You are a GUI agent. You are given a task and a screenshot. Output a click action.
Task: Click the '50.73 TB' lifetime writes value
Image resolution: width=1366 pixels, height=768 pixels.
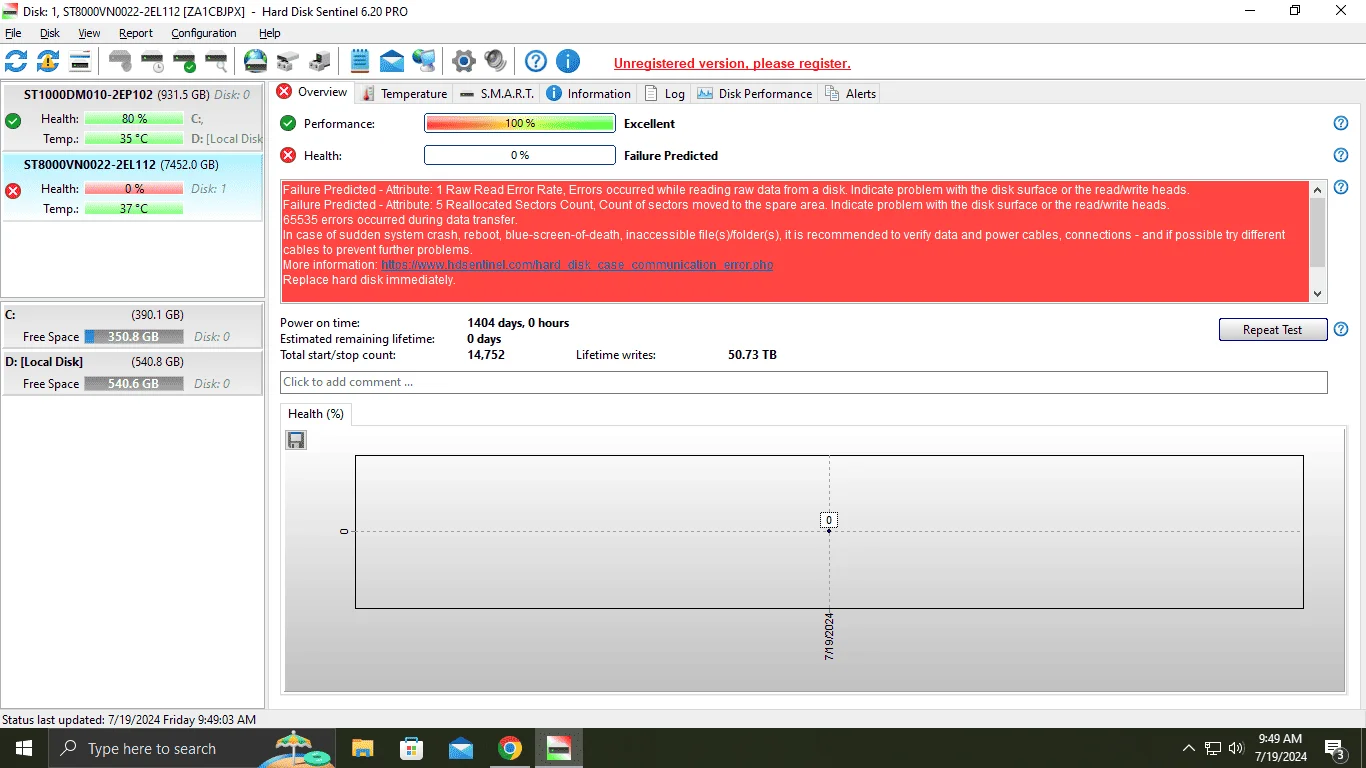[752, 355]
